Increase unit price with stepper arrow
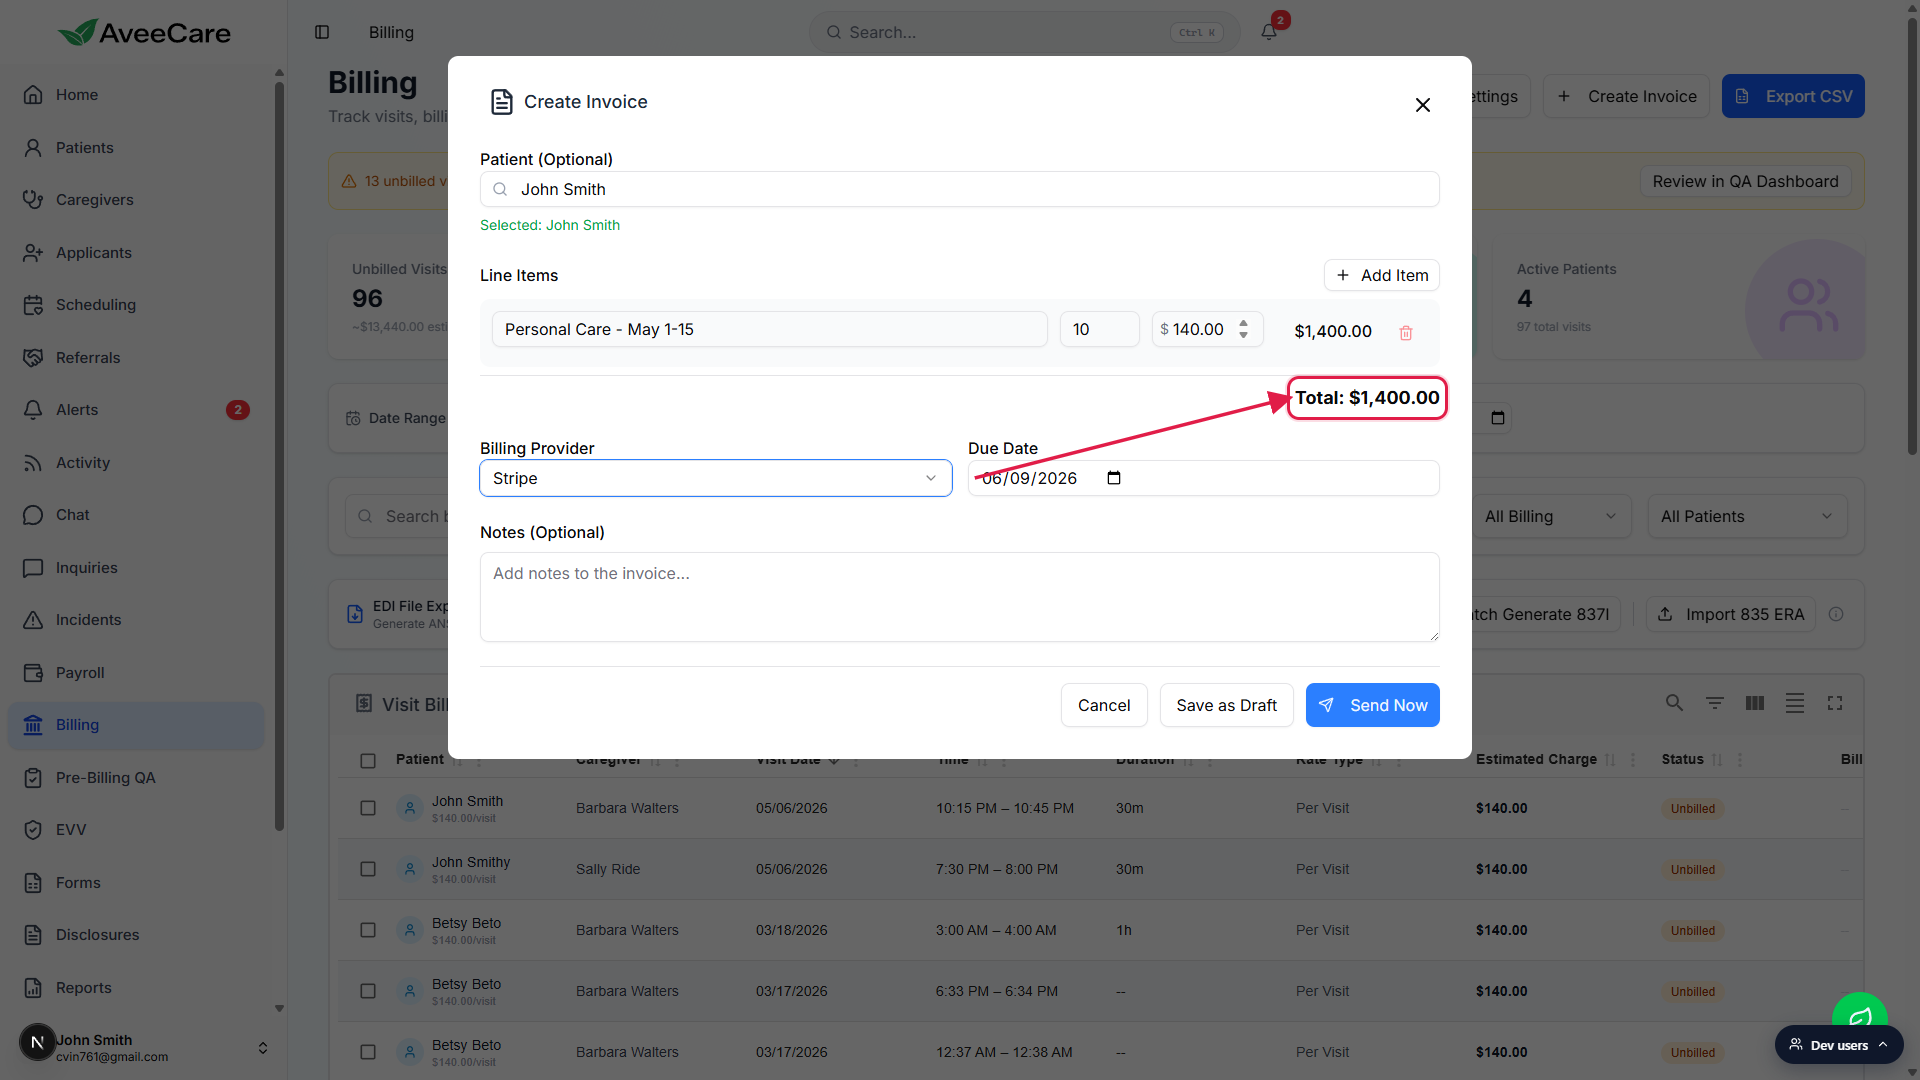This screenshot has height=1080, width=1920. pos(1243,323)
